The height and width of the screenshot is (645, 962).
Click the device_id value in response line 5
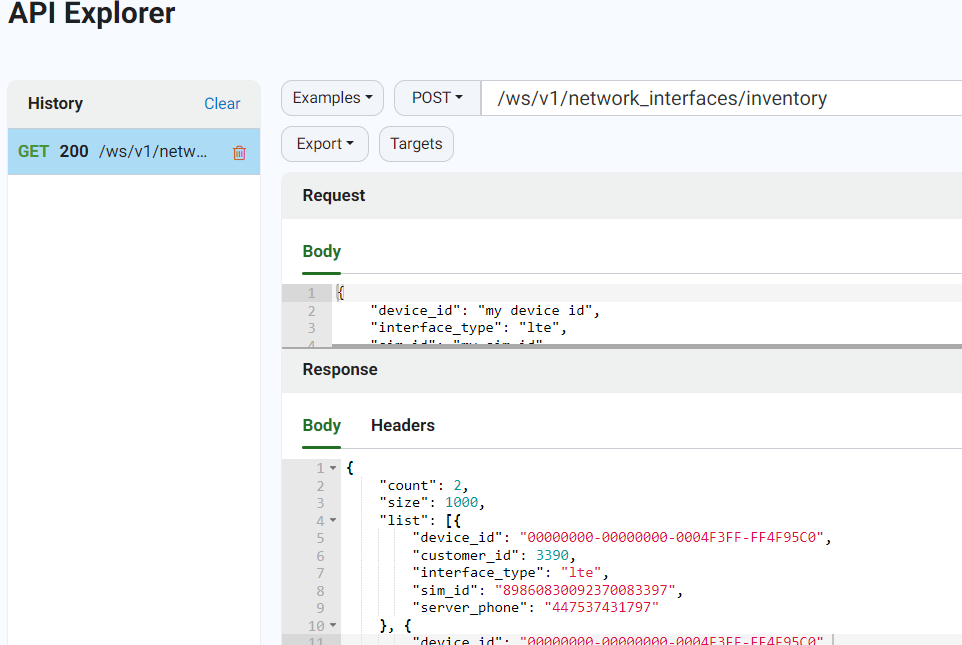click(671, 538)
